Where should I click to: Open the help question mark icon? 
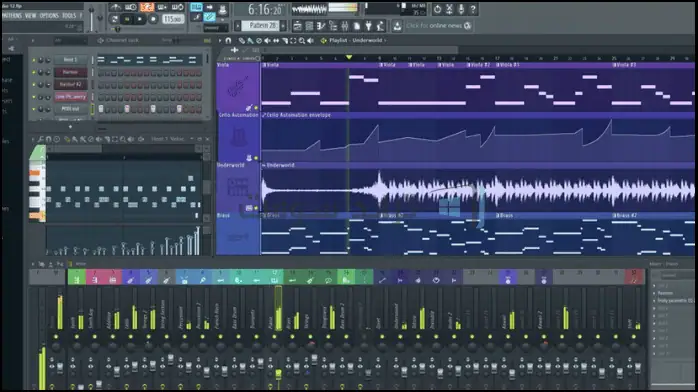[x=473, y=9]
